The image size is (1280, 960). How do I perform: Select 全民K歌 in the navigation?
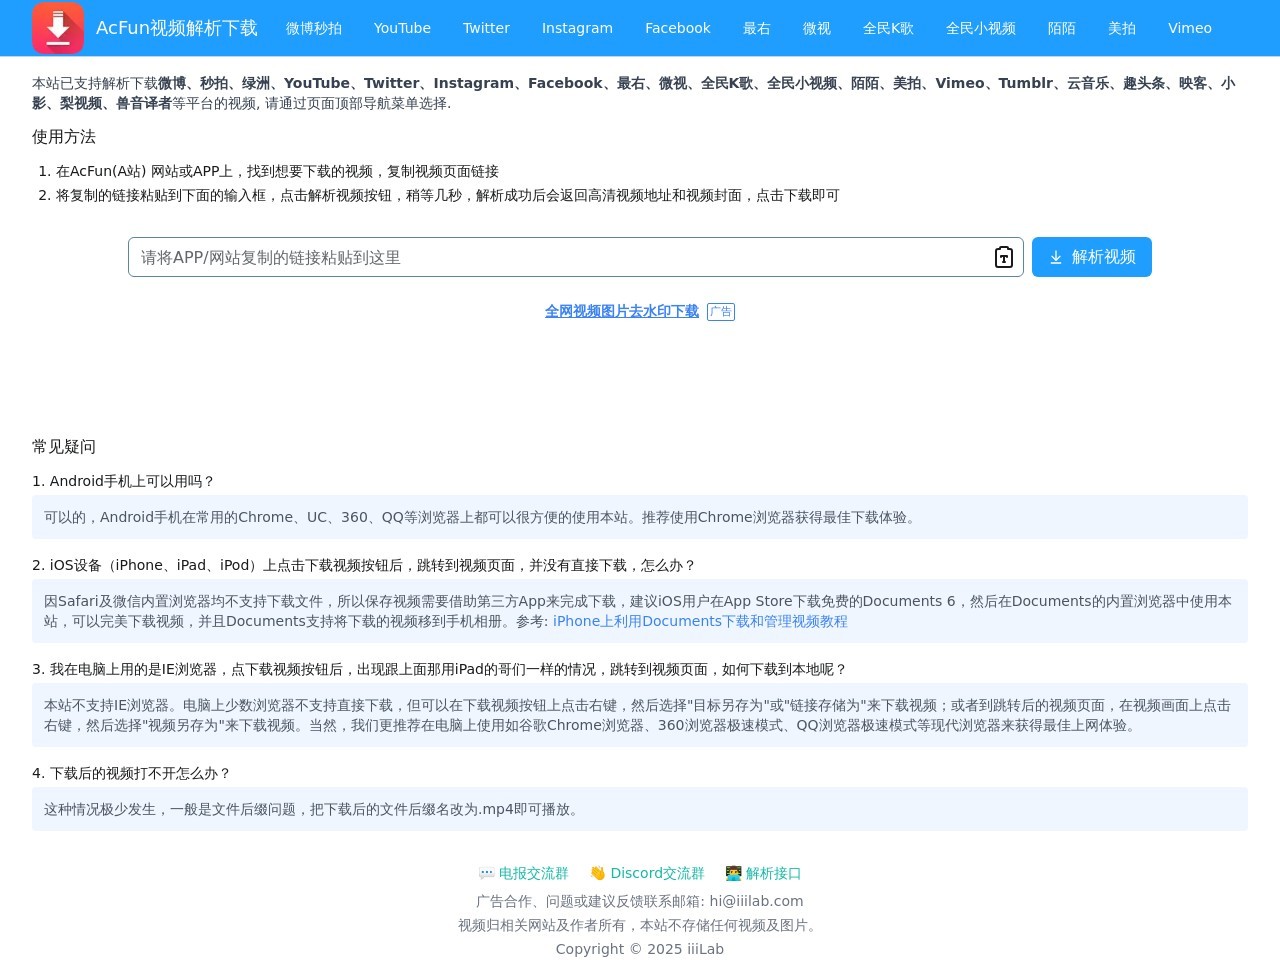pyautogui.click(x=888, y=28)
